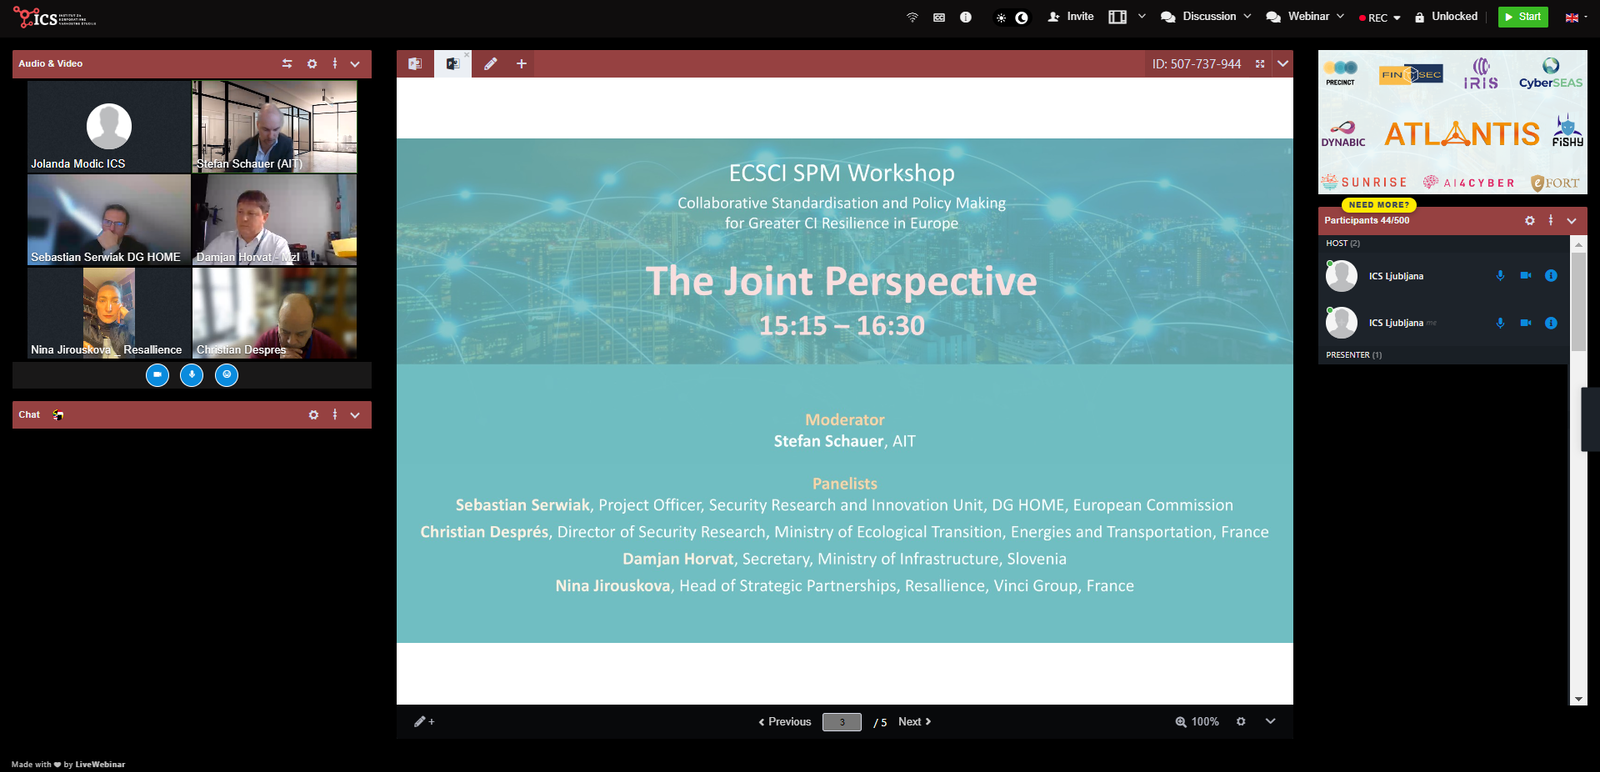Select Jolanda Modic ICS video tile

(109, 127)
